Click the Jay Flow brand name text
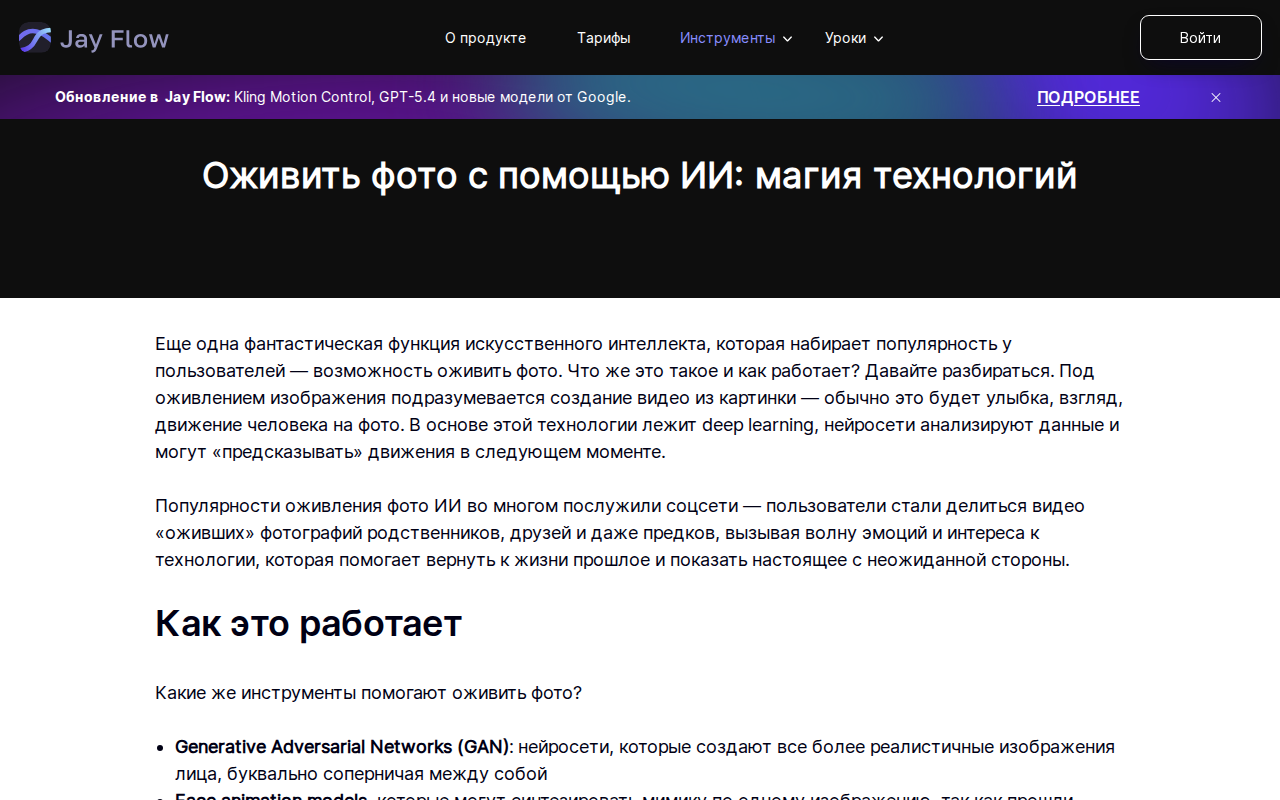Viewport: 1280px width, 800px height. coord(115,37)
